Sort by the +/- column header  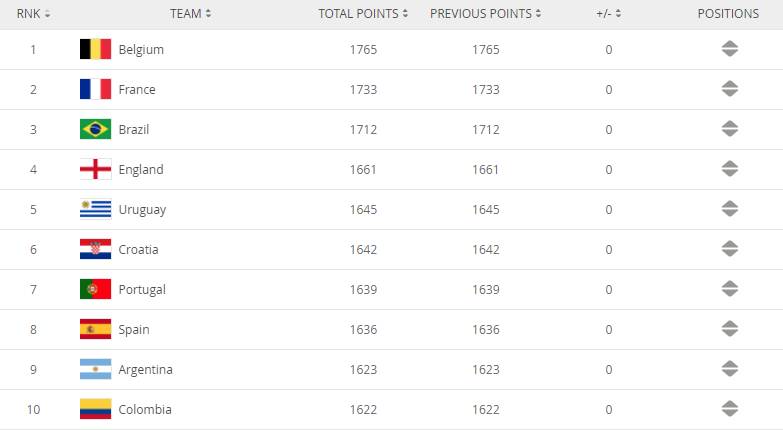pos(608,14)
